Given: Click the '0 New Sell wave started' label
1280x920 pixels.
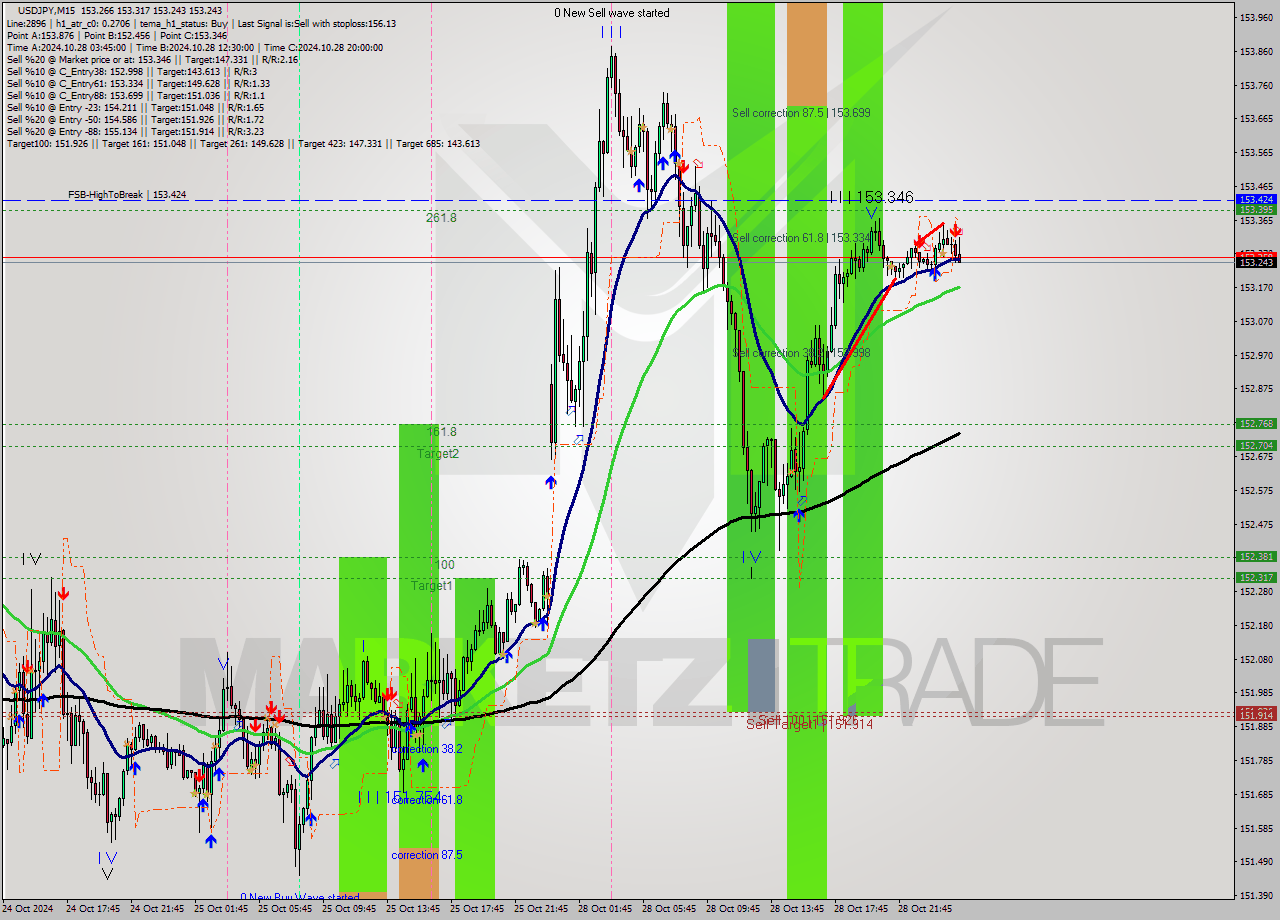Looking at the screenshot, I should pyautogui.click(x=612, y=13).
